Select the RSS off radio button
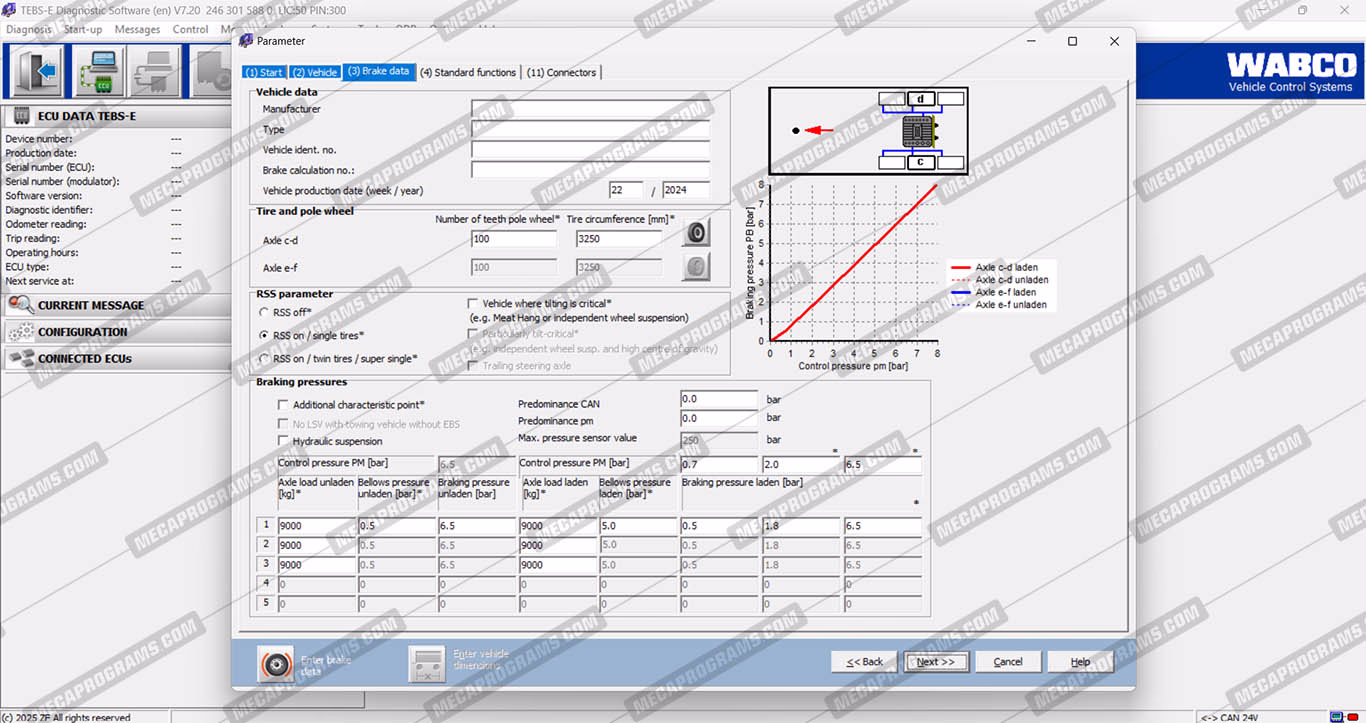The image size is (1366, 723). tap(264, 313)
